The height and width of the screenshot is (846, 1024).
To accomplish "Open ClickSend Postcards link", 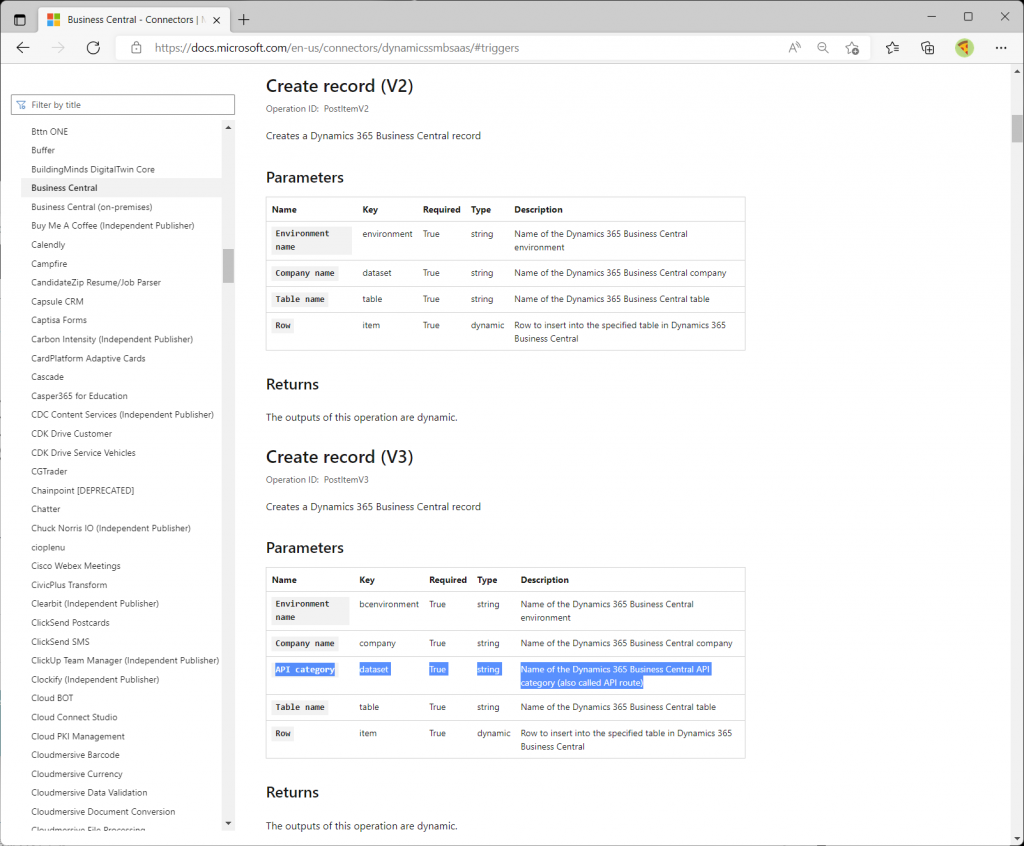I will point(71,623).
